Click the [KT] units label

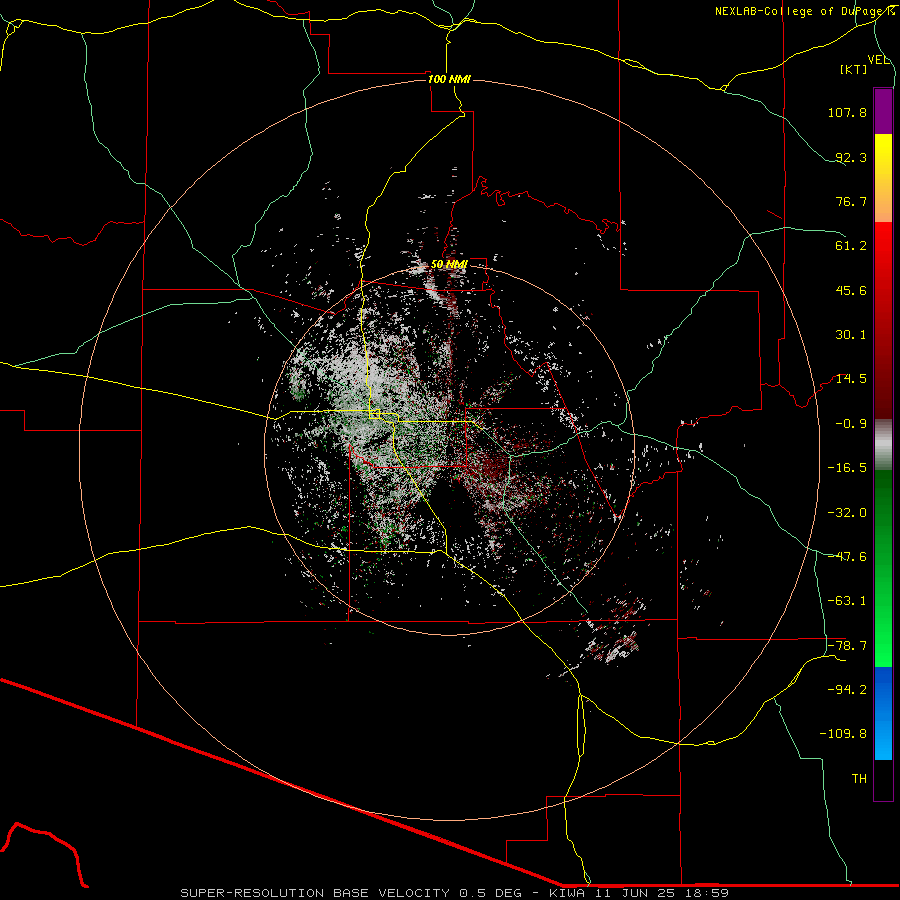point(854,69)
